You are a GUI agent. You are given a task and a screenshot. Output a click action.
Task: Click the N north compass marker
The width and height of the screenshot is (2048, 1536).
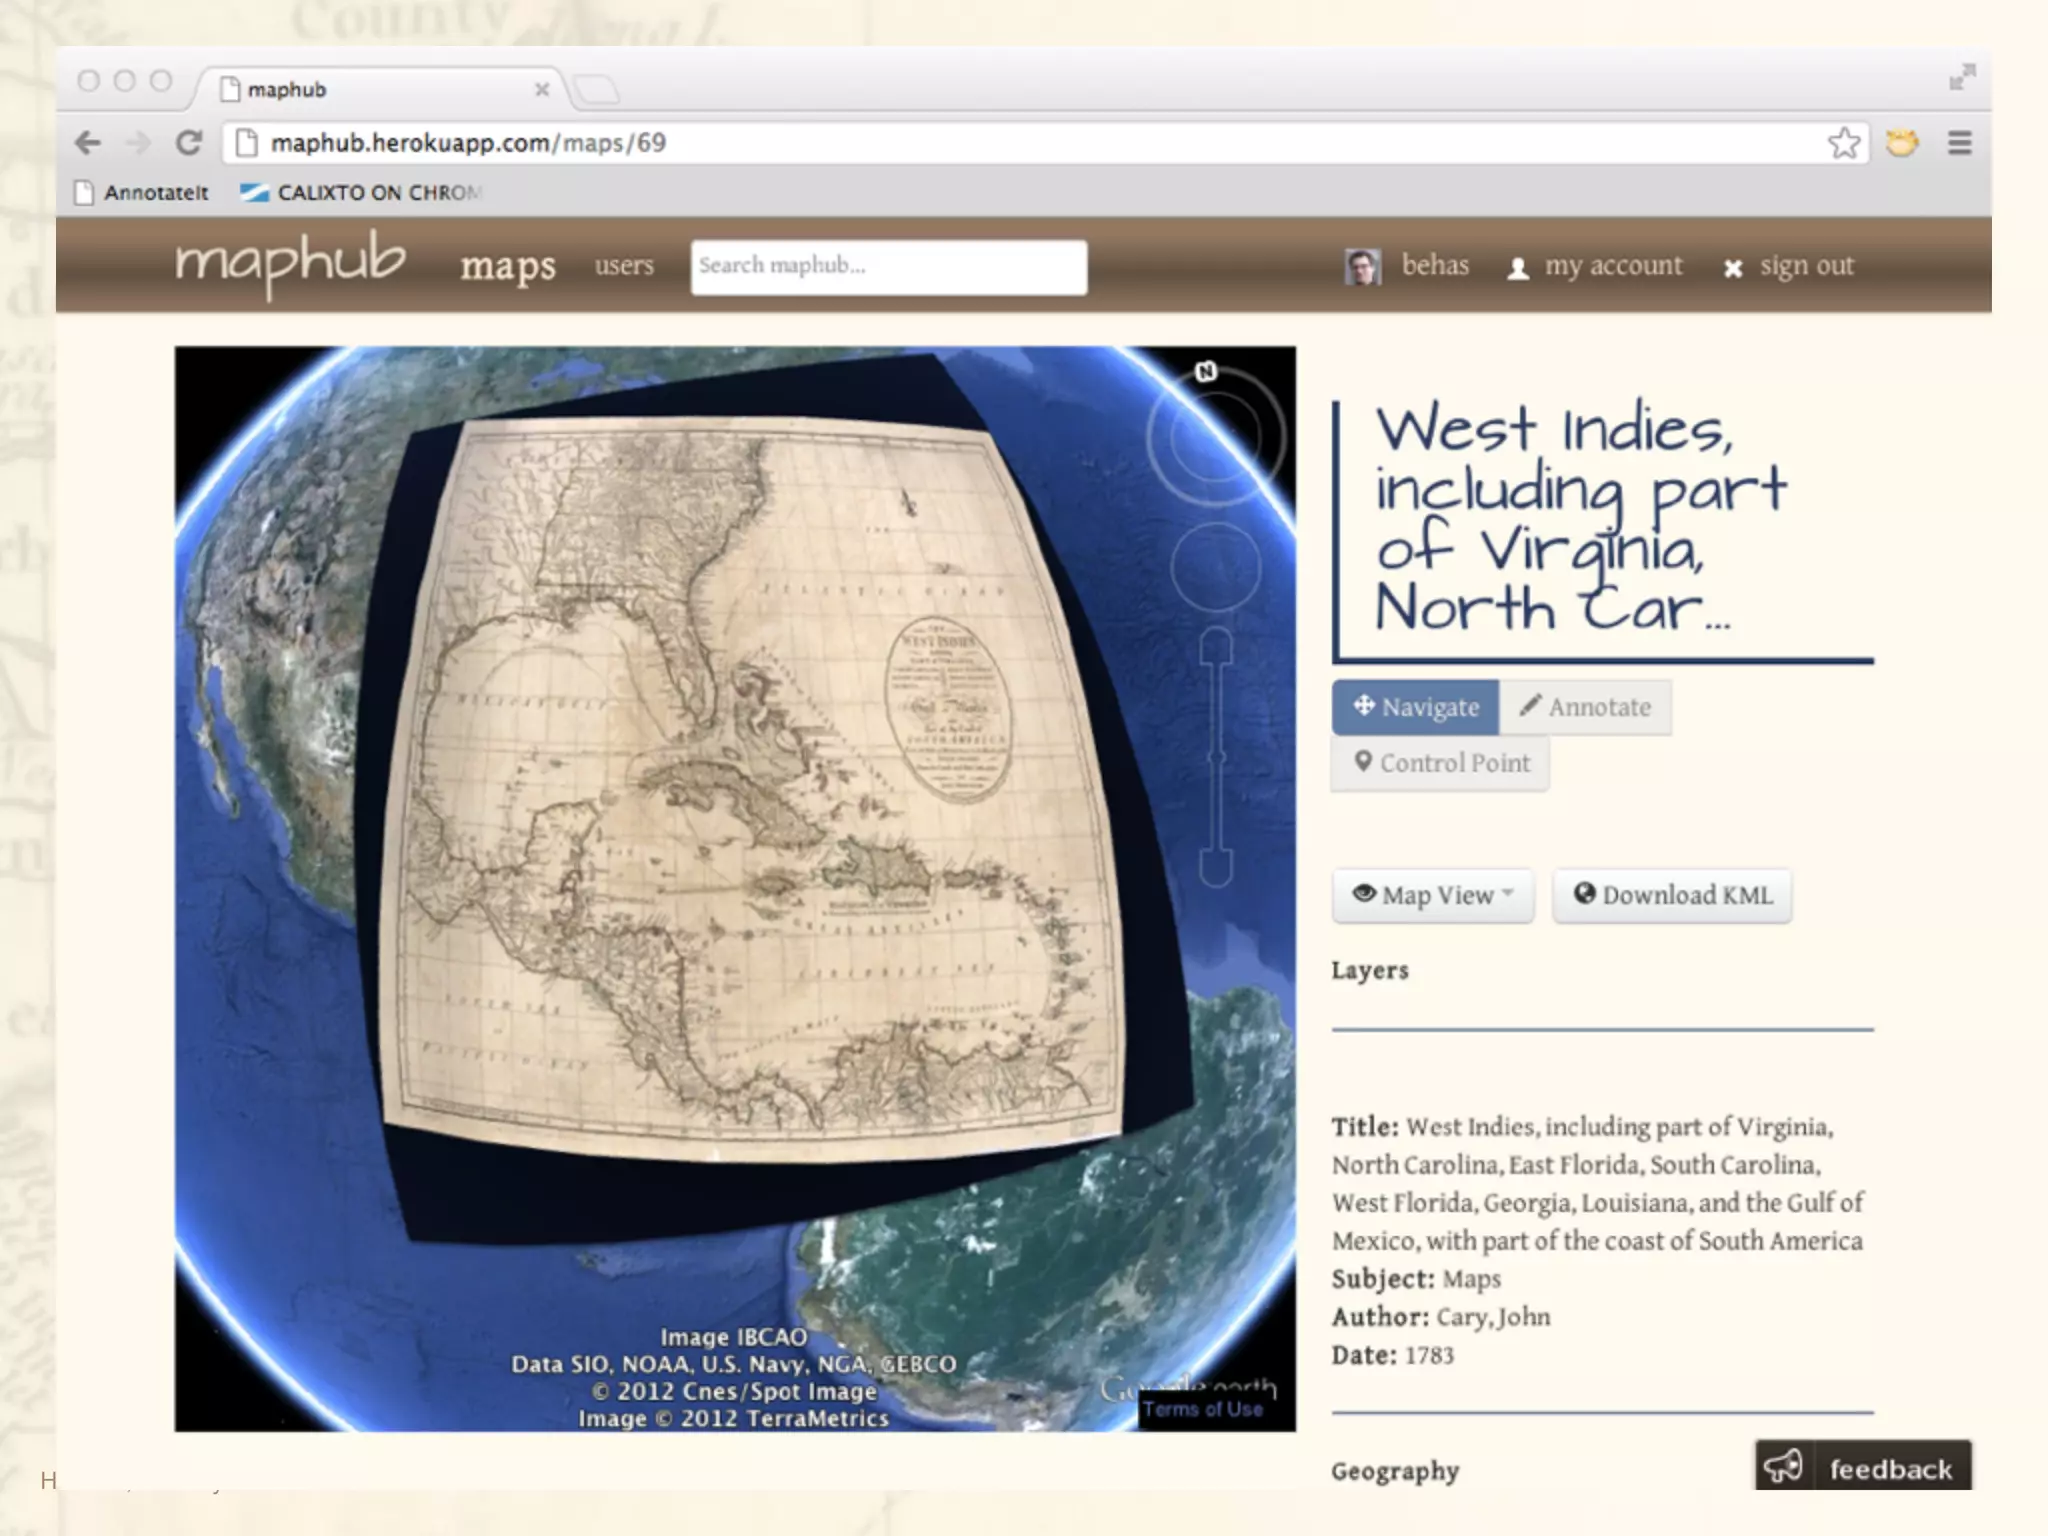[x=1206, y=372]
